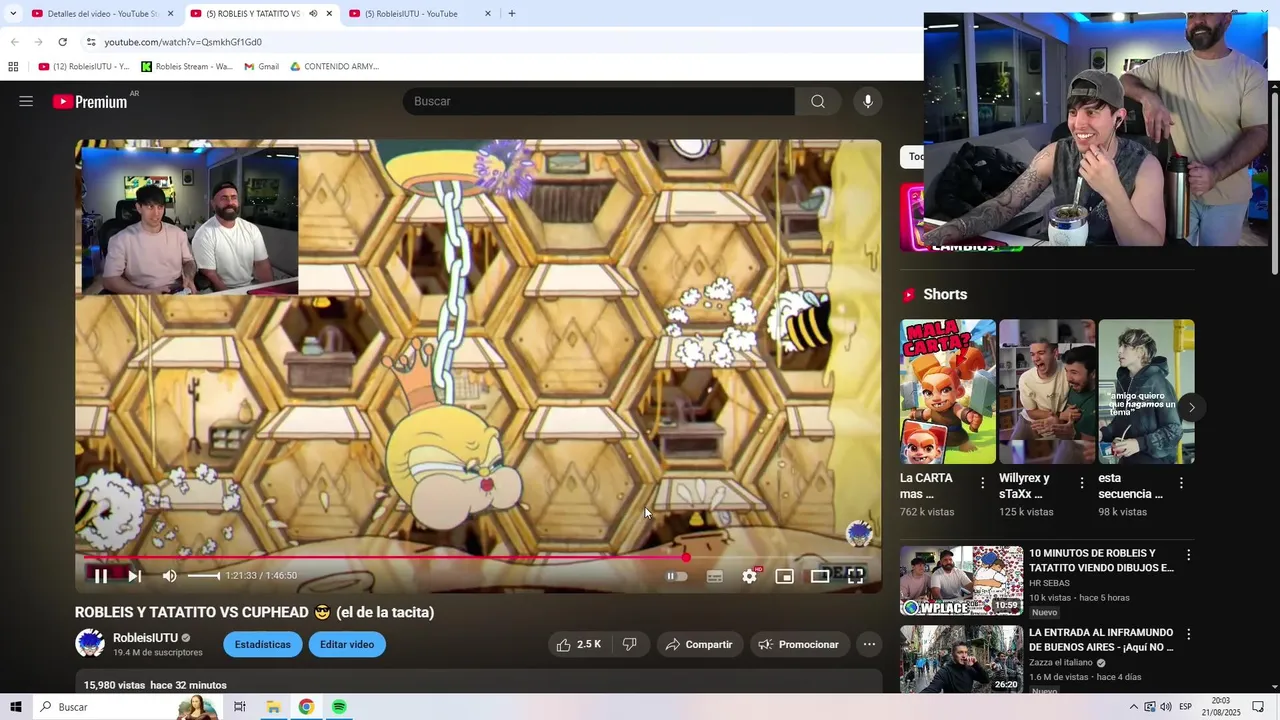The height and width of the screenshot is (720, 1280).
Task: Skip to the next video
Action: (135, 576)
